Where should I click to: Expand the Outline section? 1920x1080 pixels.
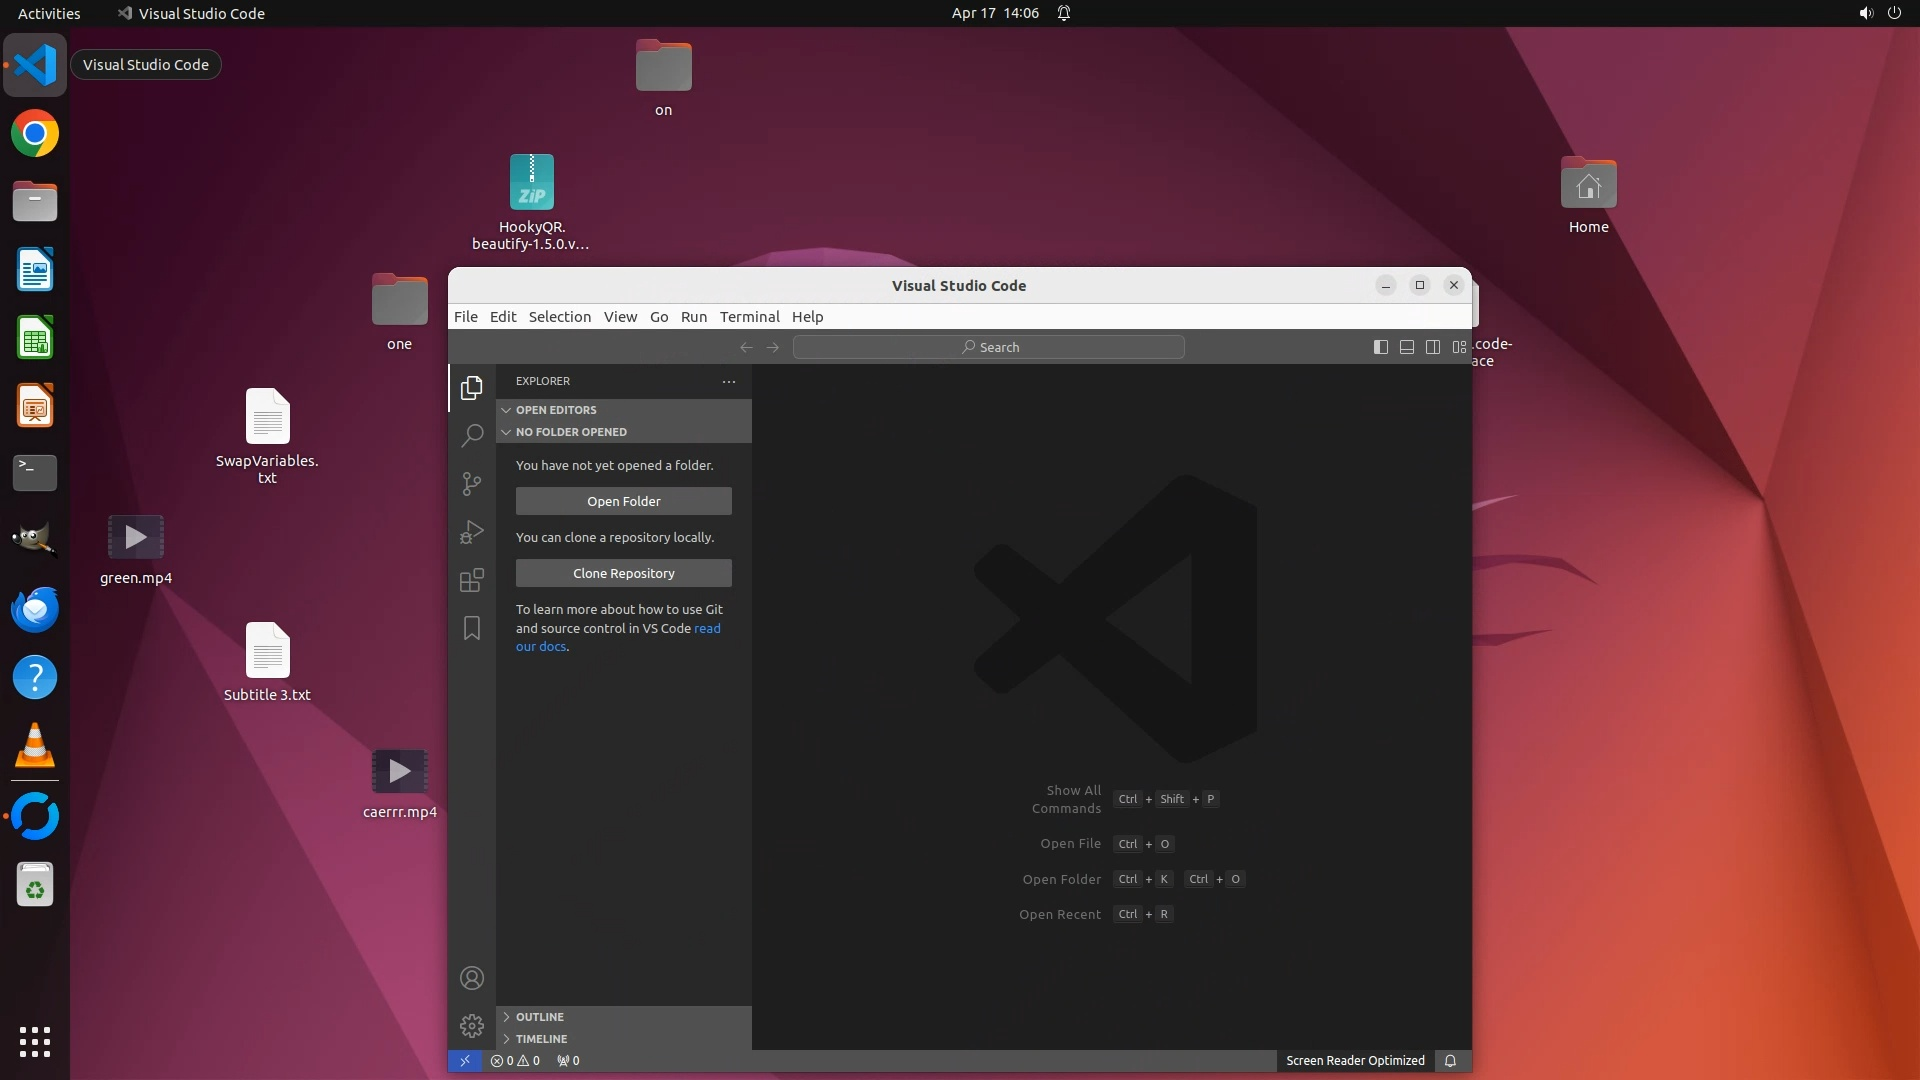(540, 1017)
